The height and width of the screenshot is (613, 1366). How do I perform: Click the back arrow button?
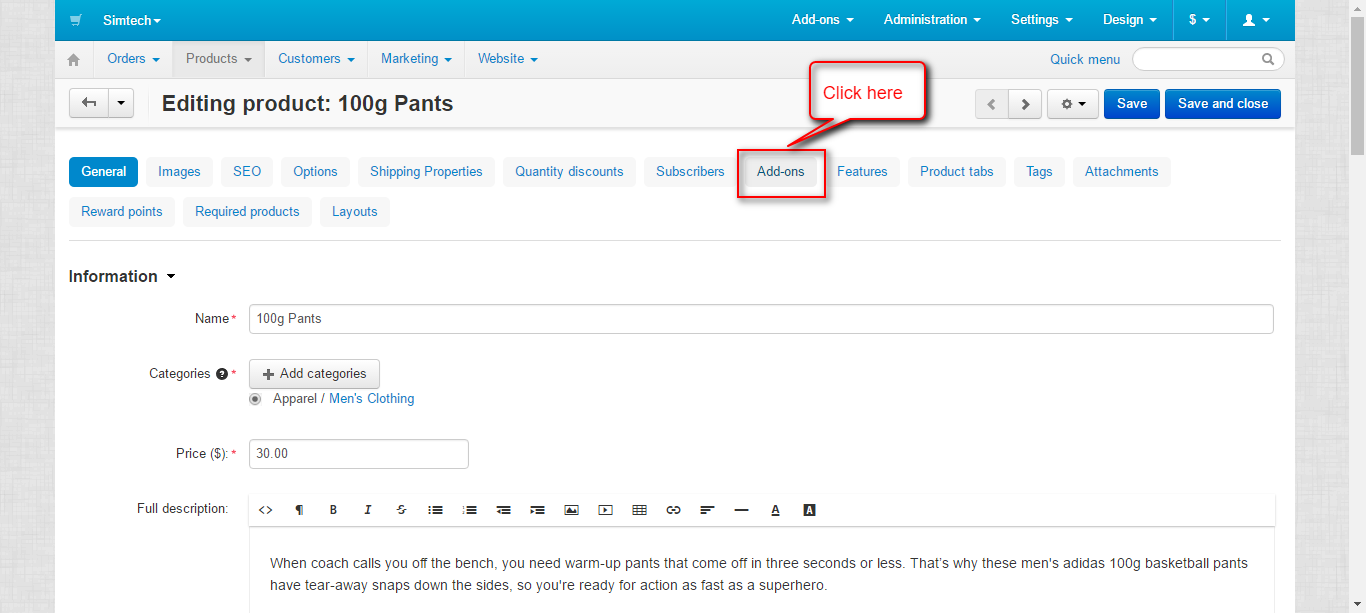point(88,103)
